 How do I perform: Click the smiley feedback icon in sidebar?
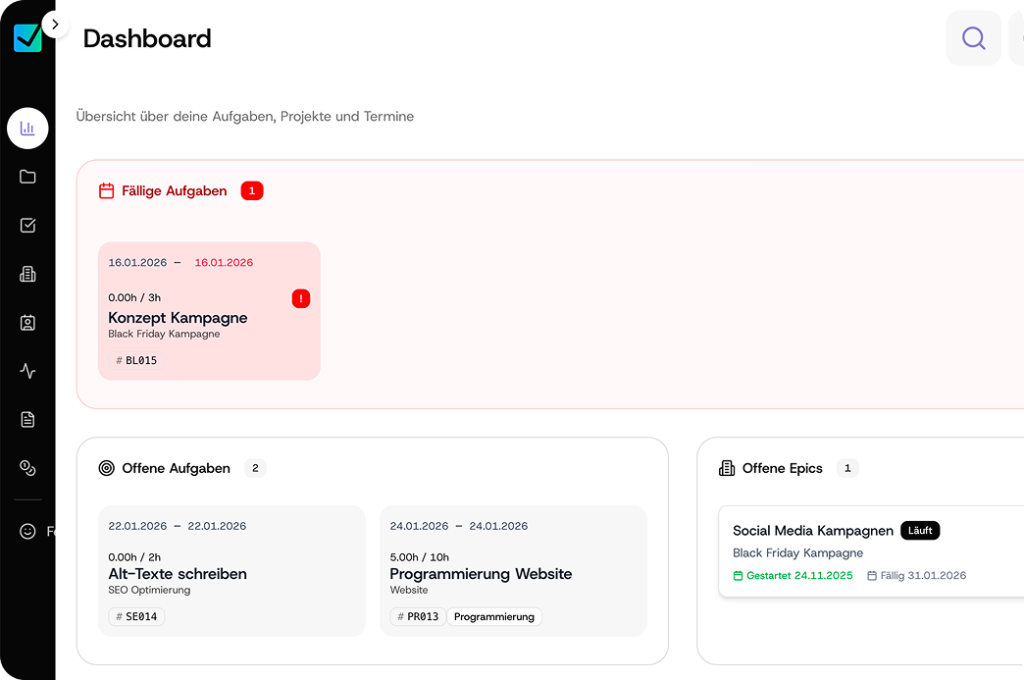point(28,531)
